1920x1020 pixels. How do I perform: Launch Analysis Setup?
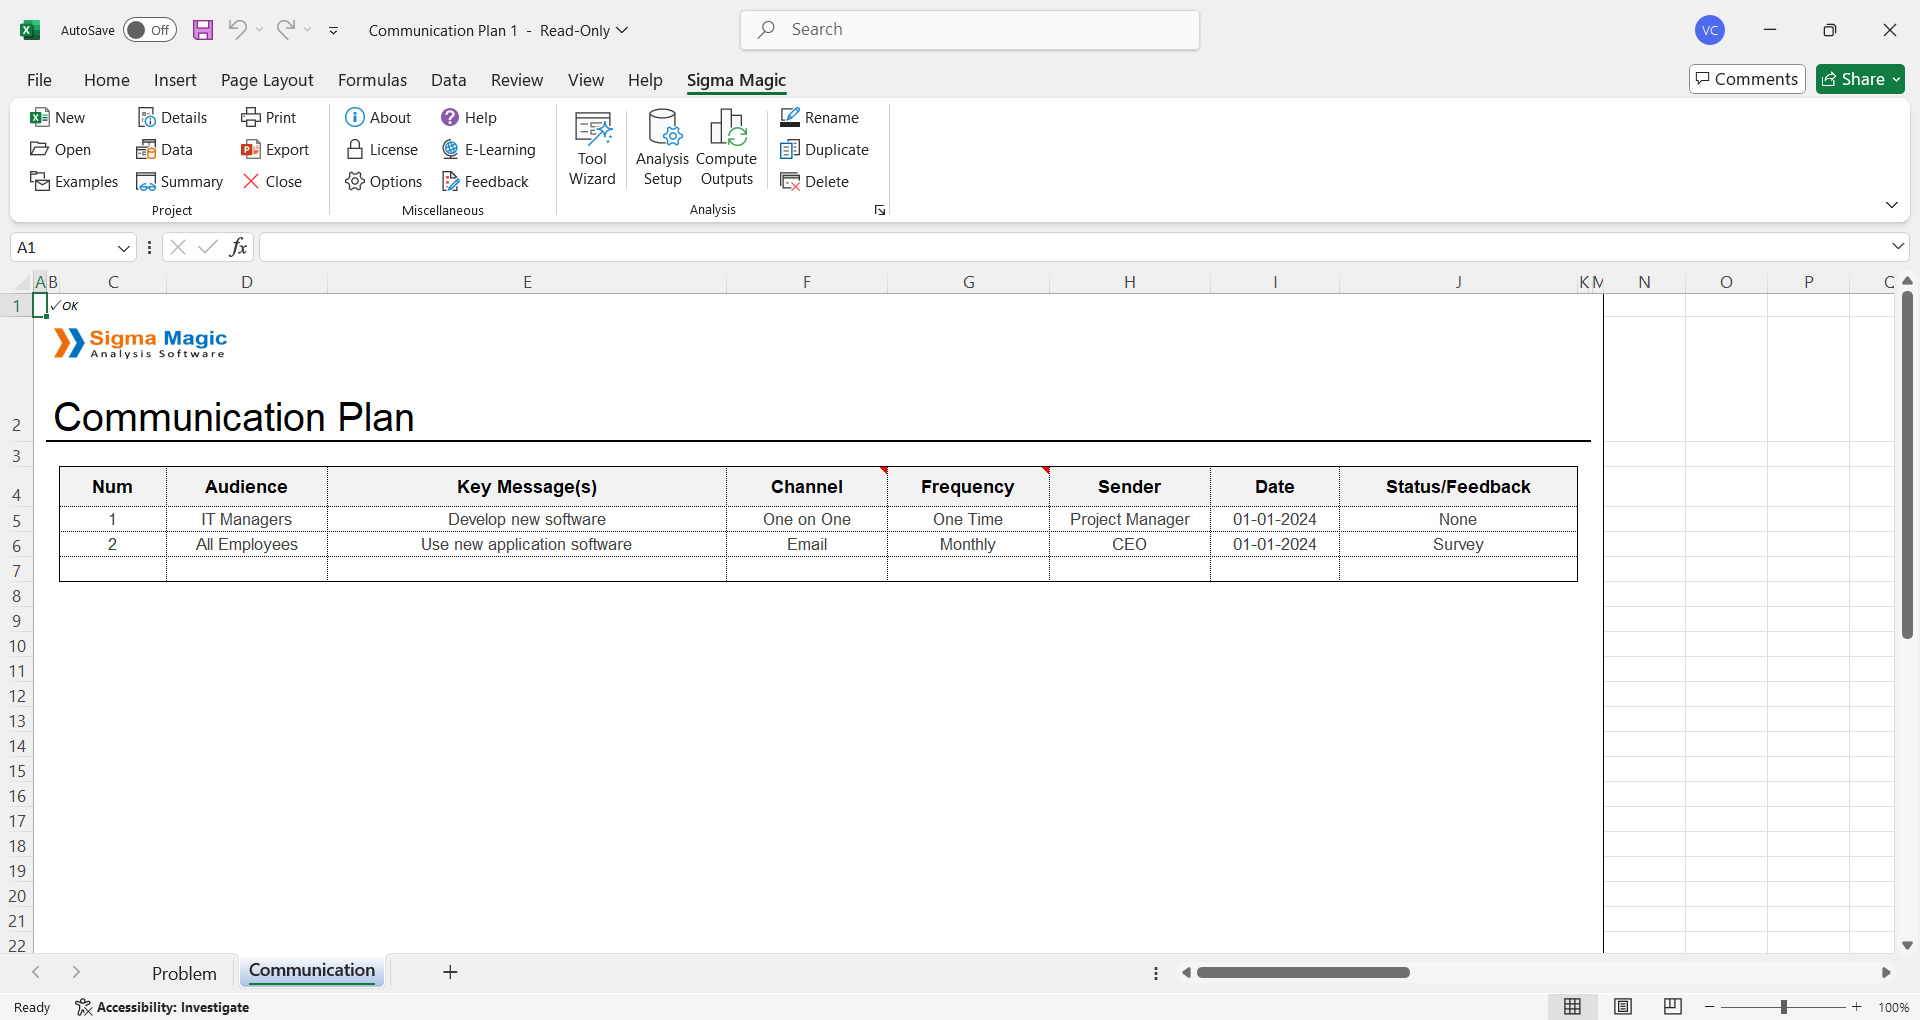tap(662, 148)
